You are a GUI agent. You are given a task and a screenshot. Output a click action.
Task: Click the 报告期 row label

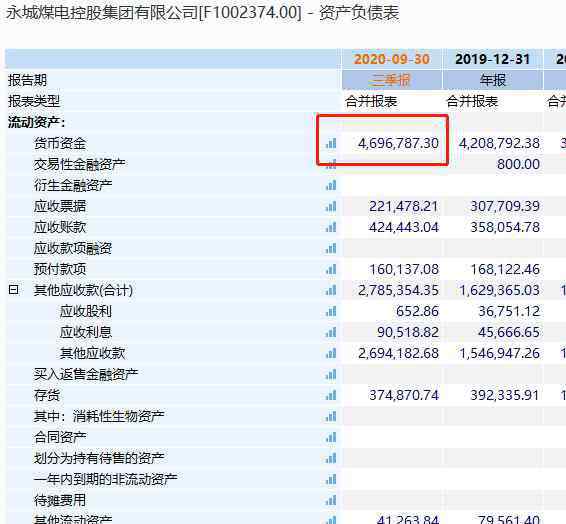[x=27, y=80]
